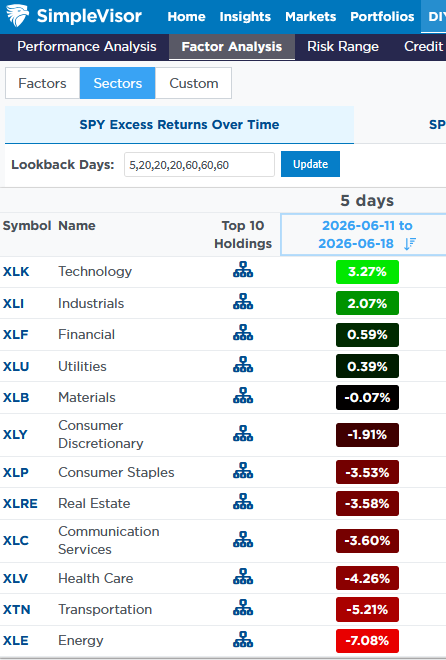The width and height of the screenshot is (446, 660).
Task: Open the Markets menu
Action: click(311, 16)
